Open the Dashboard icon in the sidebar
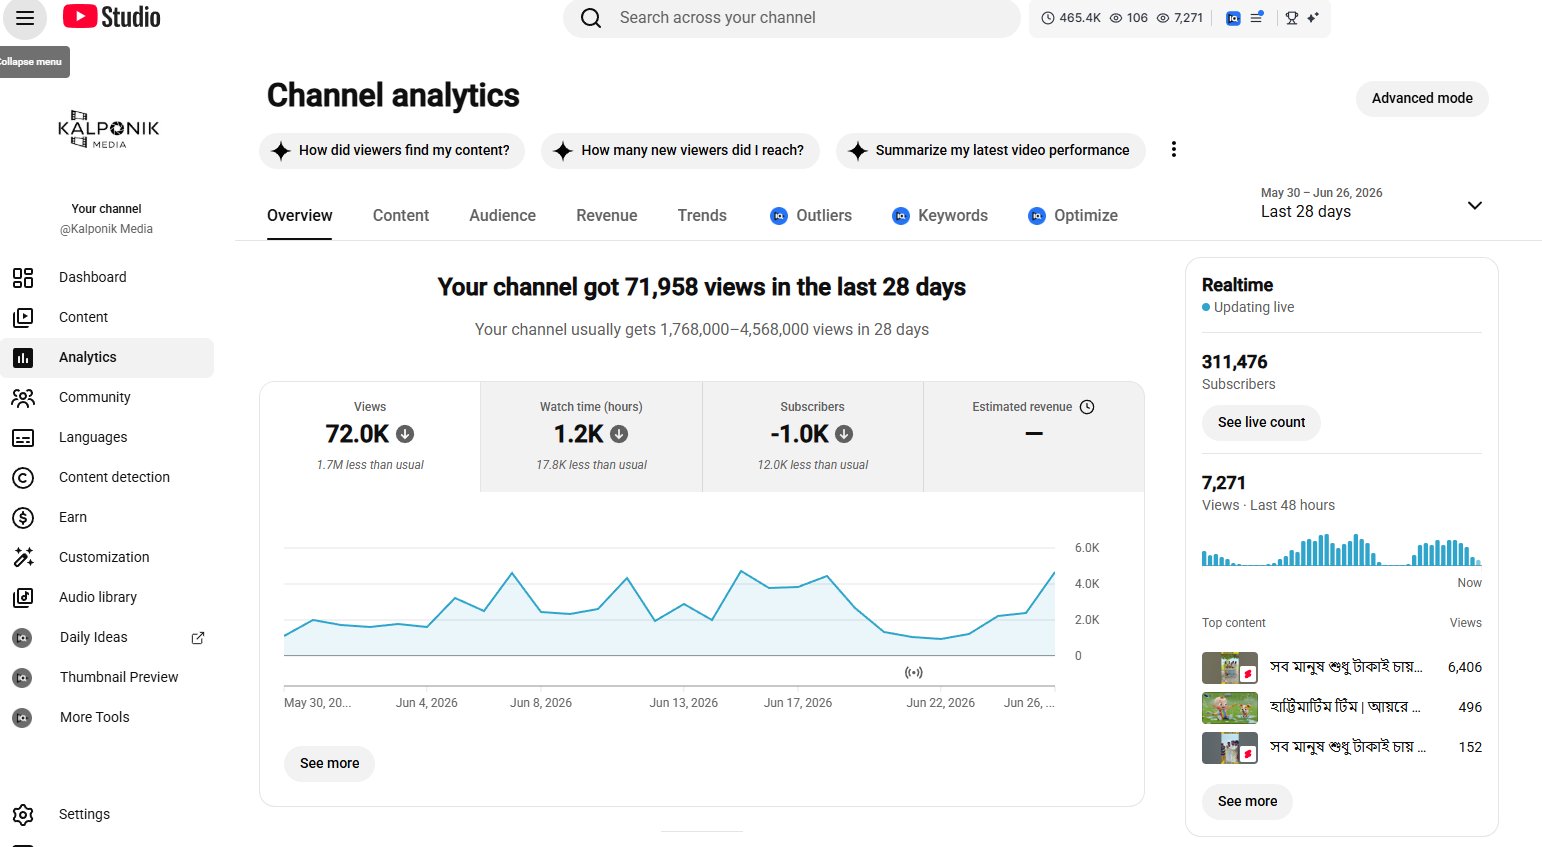The width and height of the screenshot is (1542, 847). (x=23, y=277)
